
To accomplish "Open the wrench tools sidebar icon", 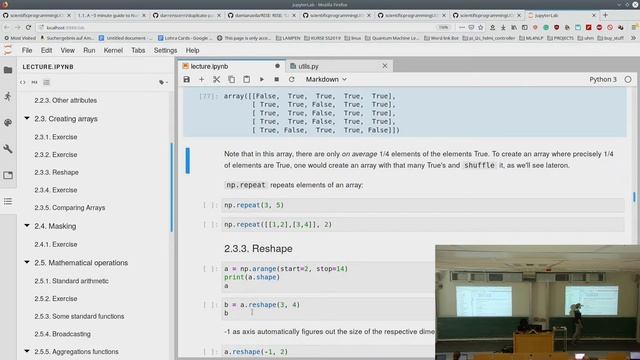I will 8,149.
